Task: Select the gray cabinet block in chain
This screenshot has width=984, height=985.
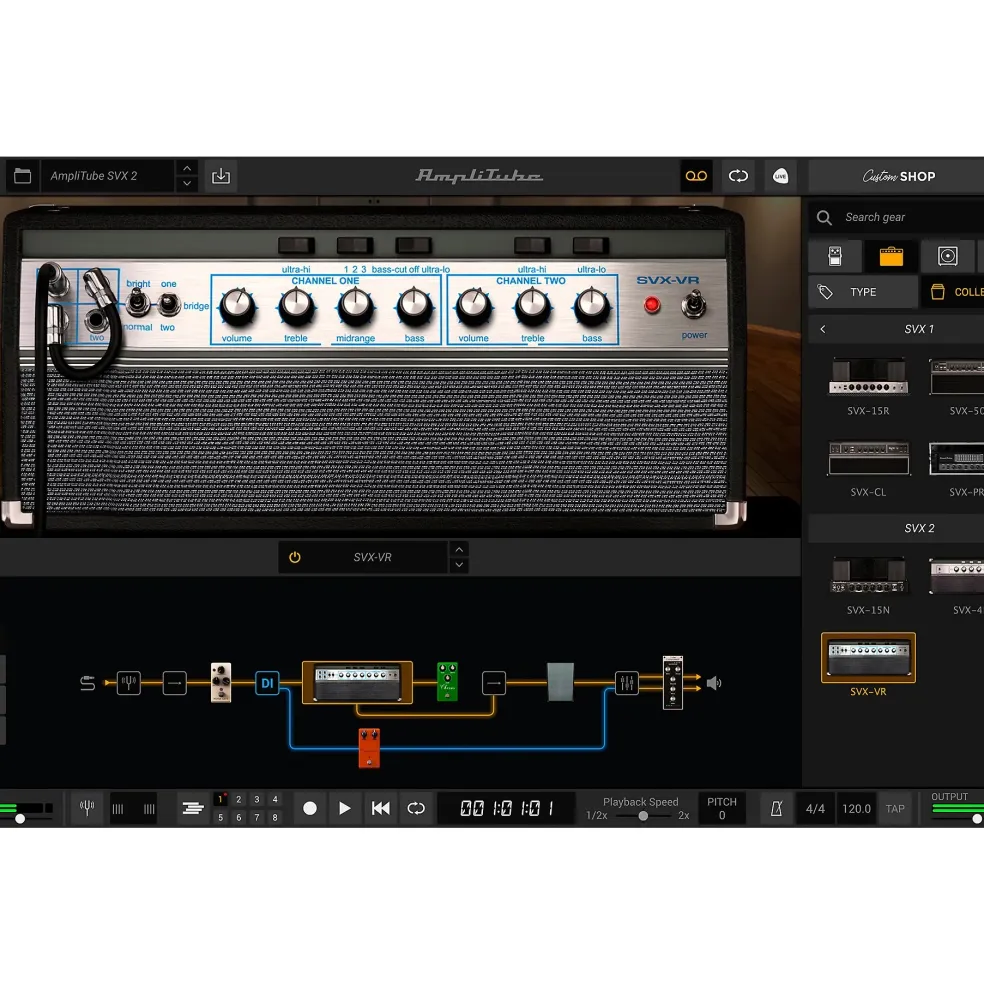Action: (560, 682)
